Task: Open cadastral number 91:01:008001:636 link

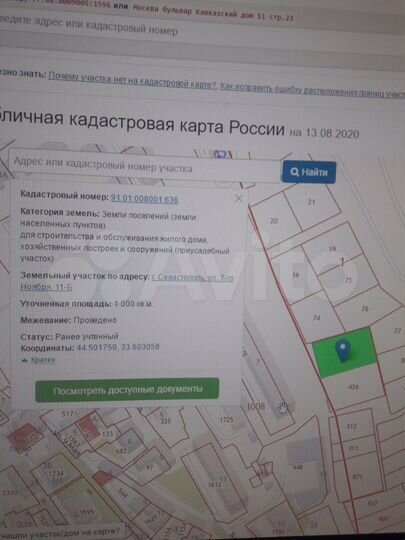Action: pos(144,199)
